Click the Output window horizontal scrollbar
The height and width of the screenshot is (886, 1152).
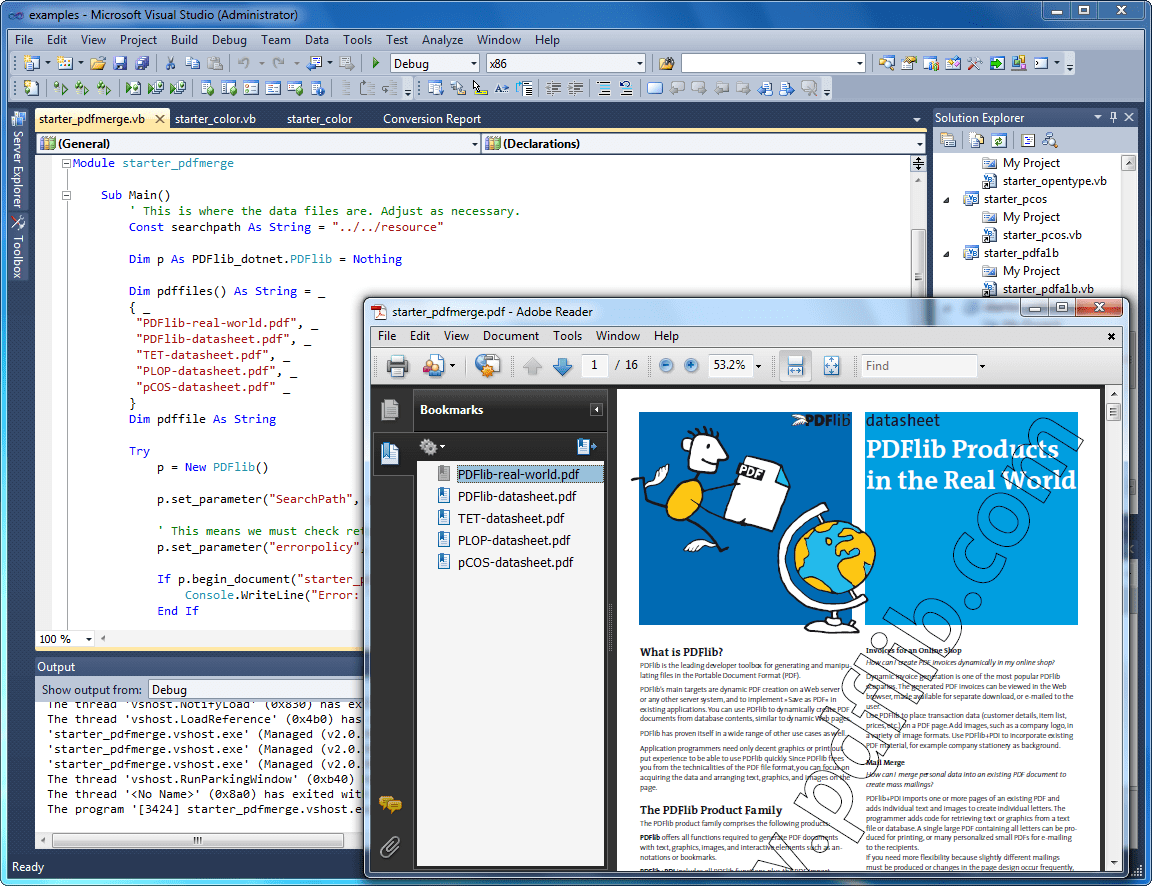(198, 840)
